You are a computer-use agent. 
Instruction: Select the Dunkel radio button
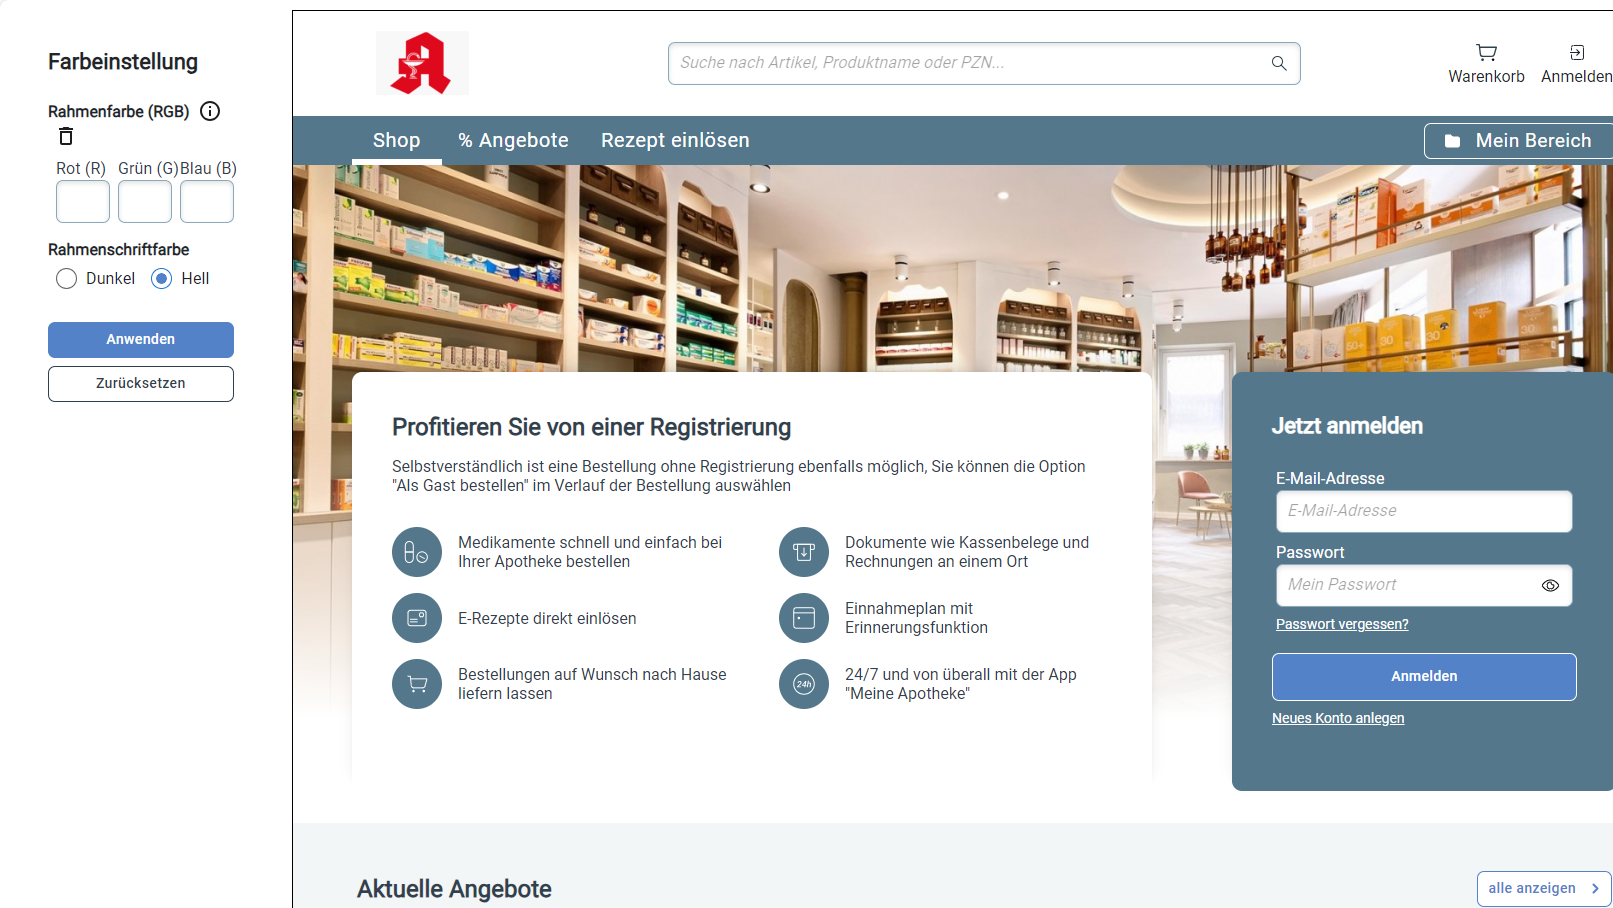pos(67,279)
